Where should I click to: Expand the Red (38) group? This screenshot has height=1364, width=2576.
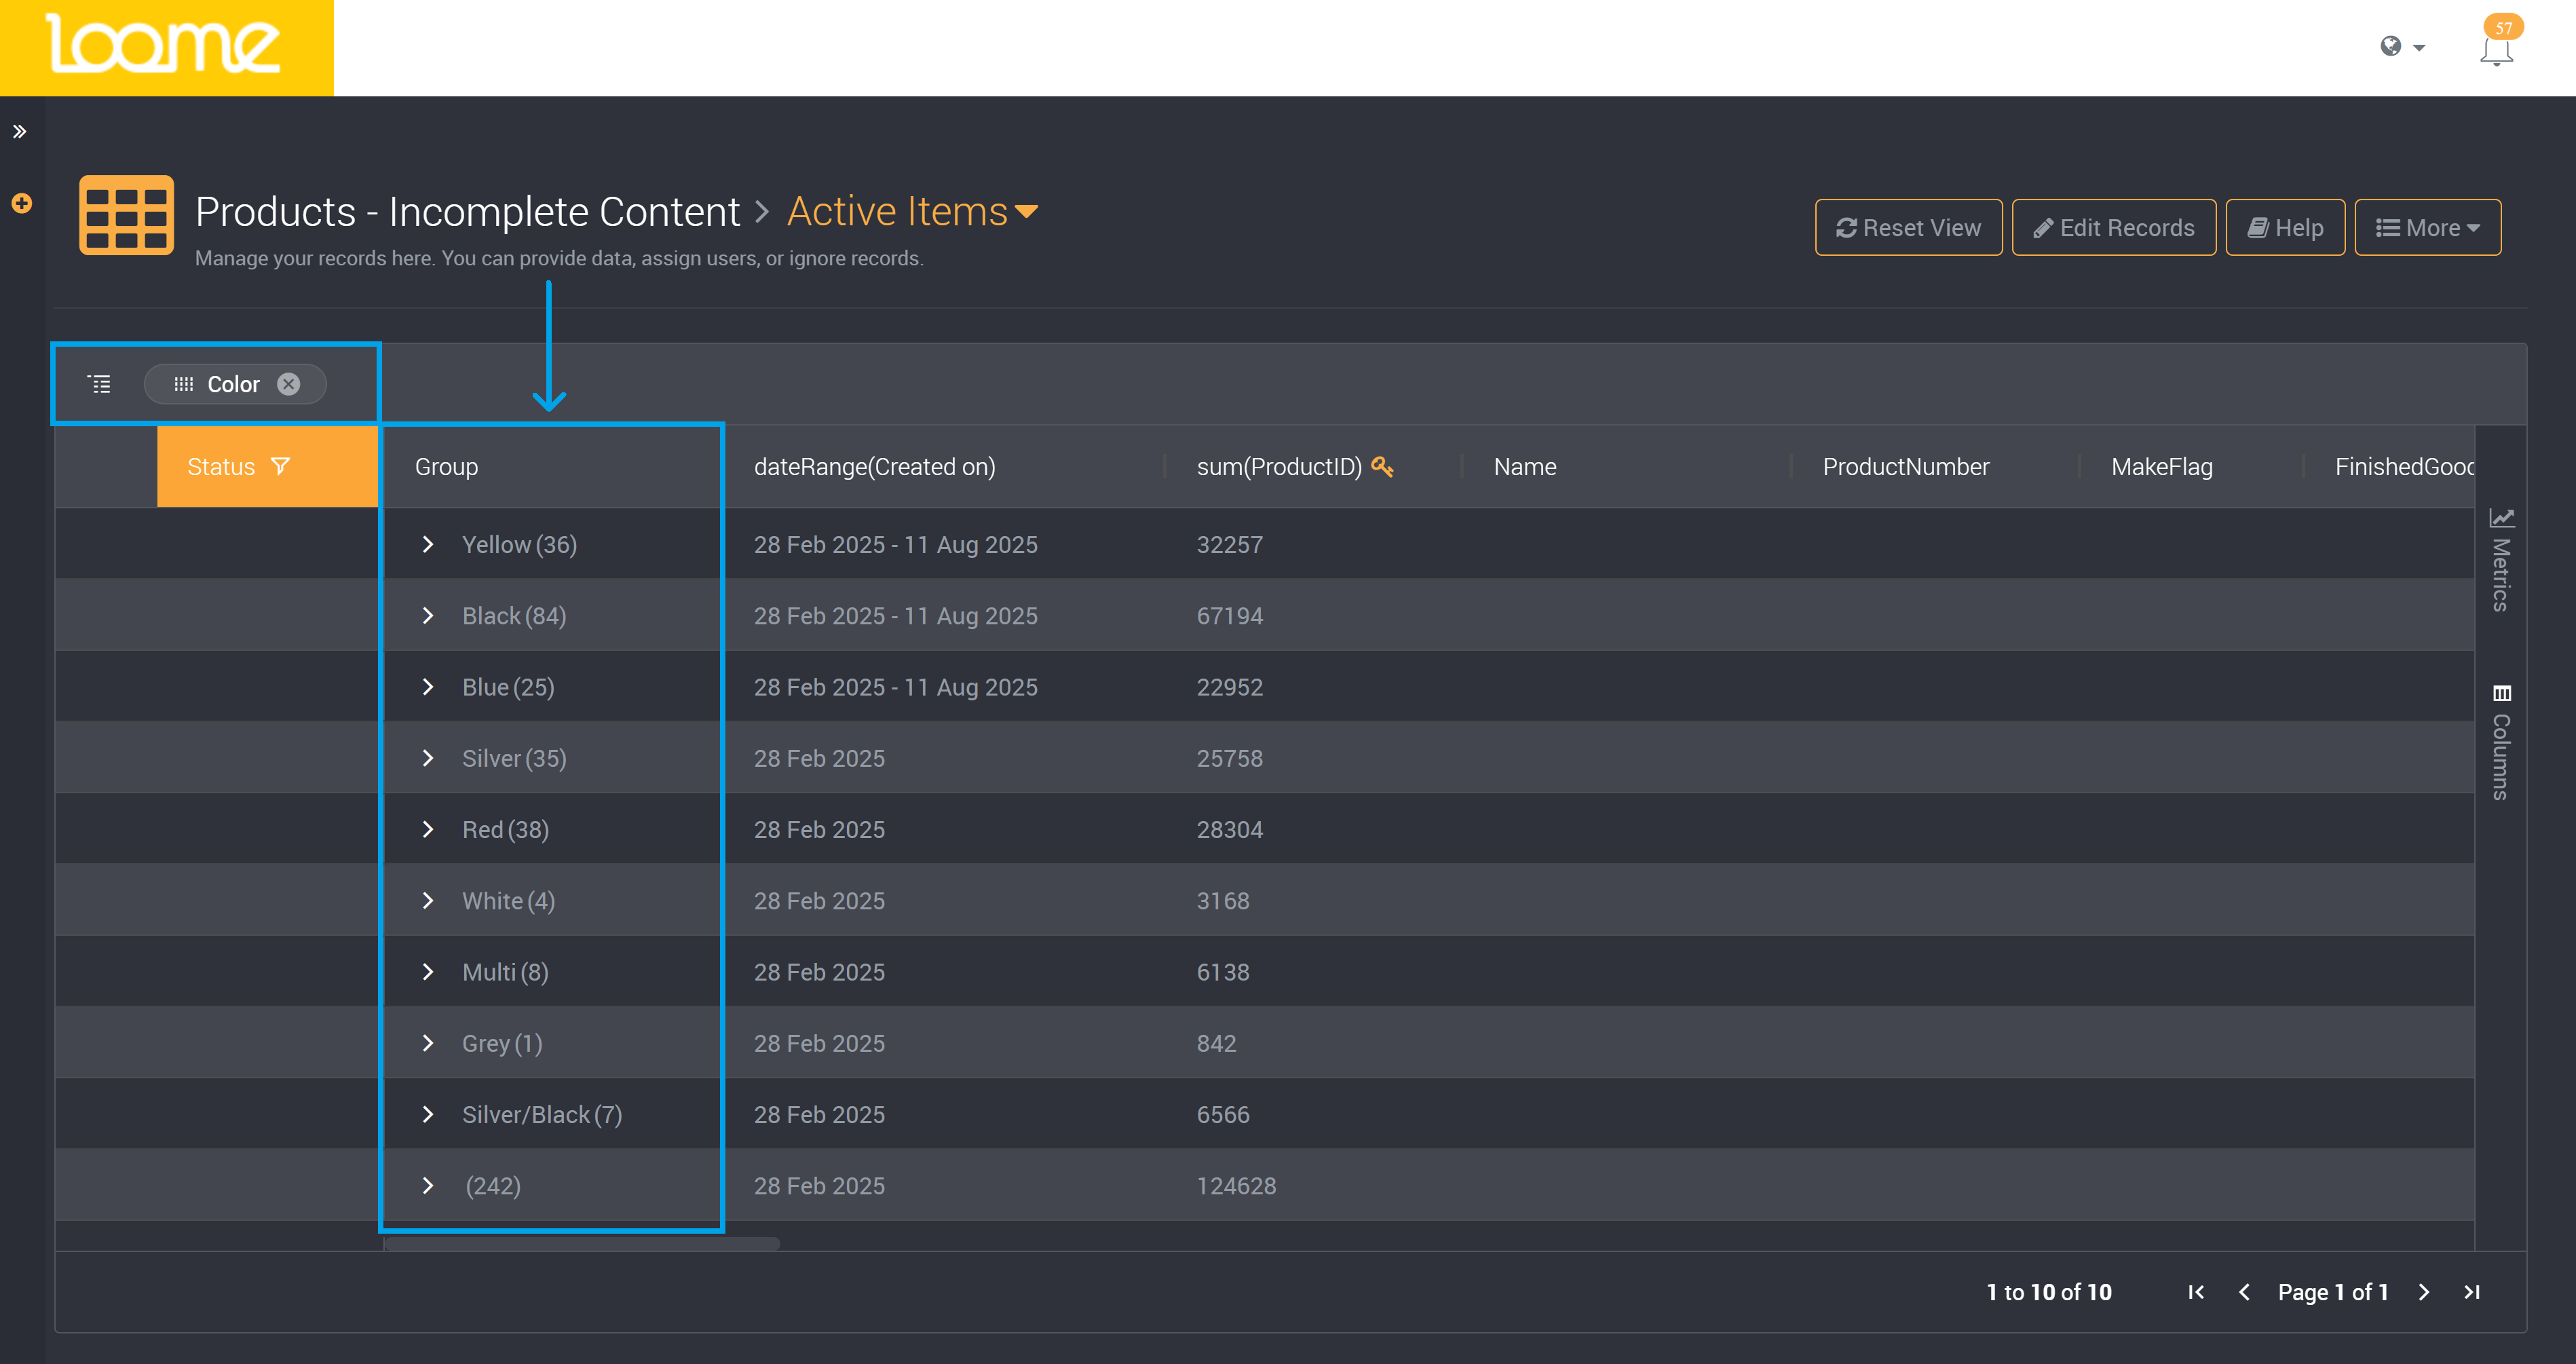(x=428, y=829)
